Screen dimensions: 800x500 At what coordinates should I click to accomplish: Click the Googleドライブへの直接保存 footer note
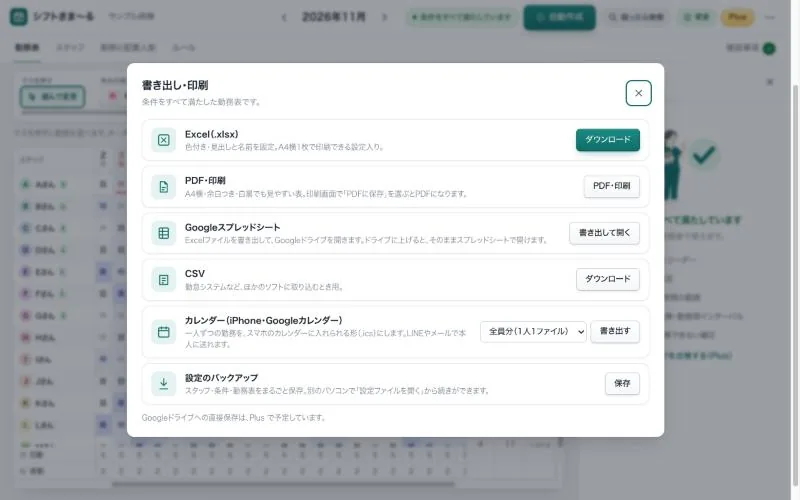pyautogui.click(x=233, y=417)
